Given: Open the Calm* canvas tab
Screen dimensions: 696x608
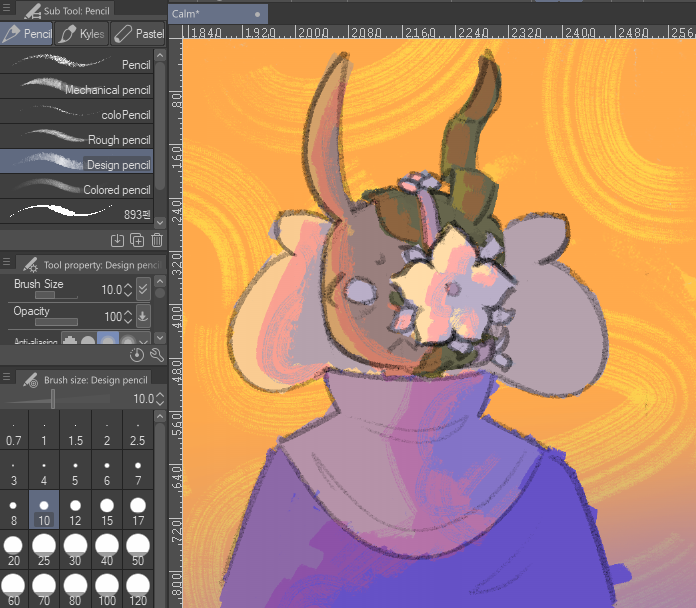Looking at the screenshot, I should click(x=218, y=14).
